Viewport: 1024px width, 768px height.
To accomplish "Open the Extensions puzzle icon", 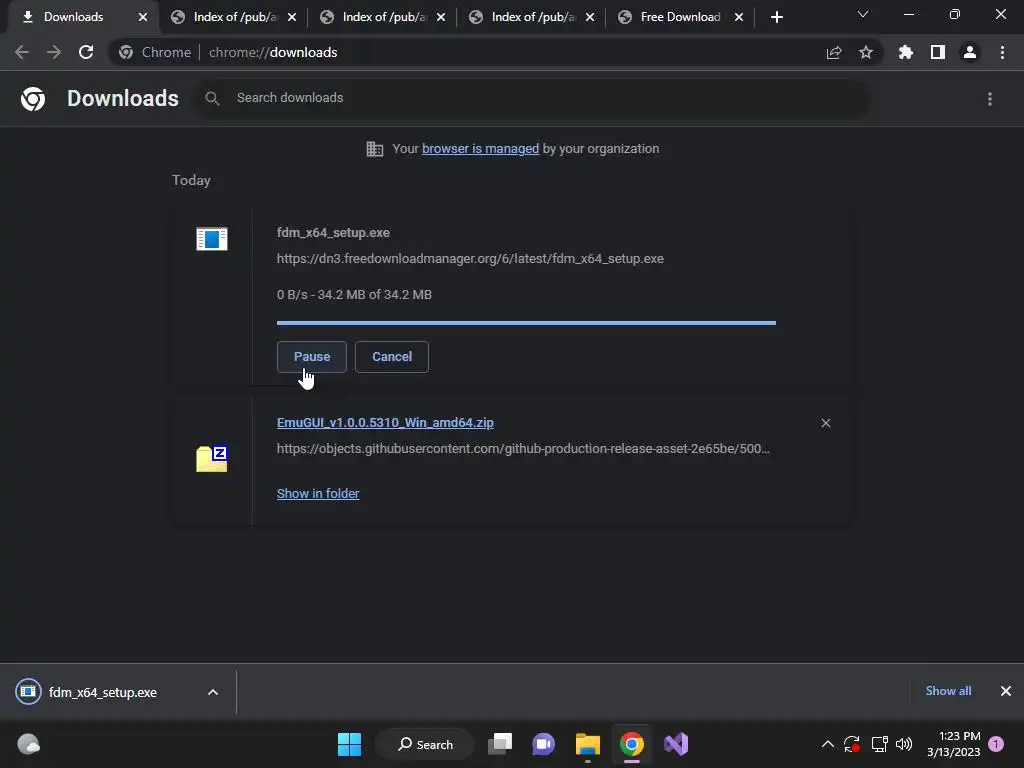I will click(x=905, y=52).
